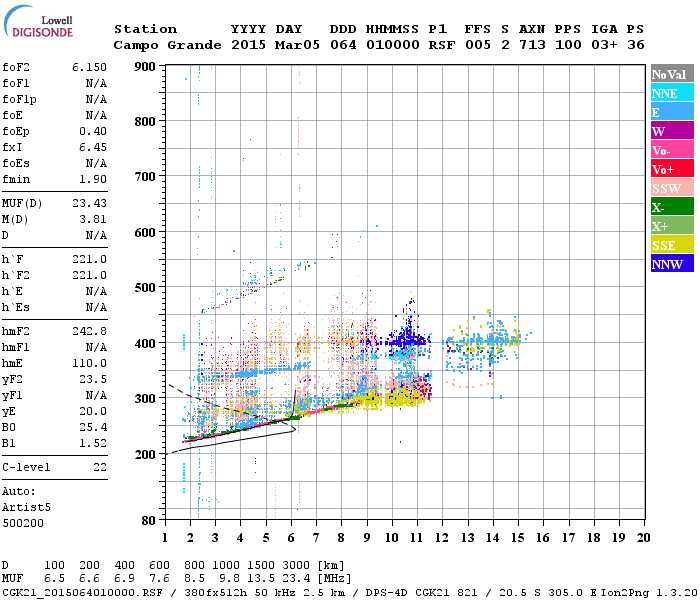Click the foF2 value 6.150
Image resolution: width=700 pixels, height=600 pixels.
click(x=89, y=67)
